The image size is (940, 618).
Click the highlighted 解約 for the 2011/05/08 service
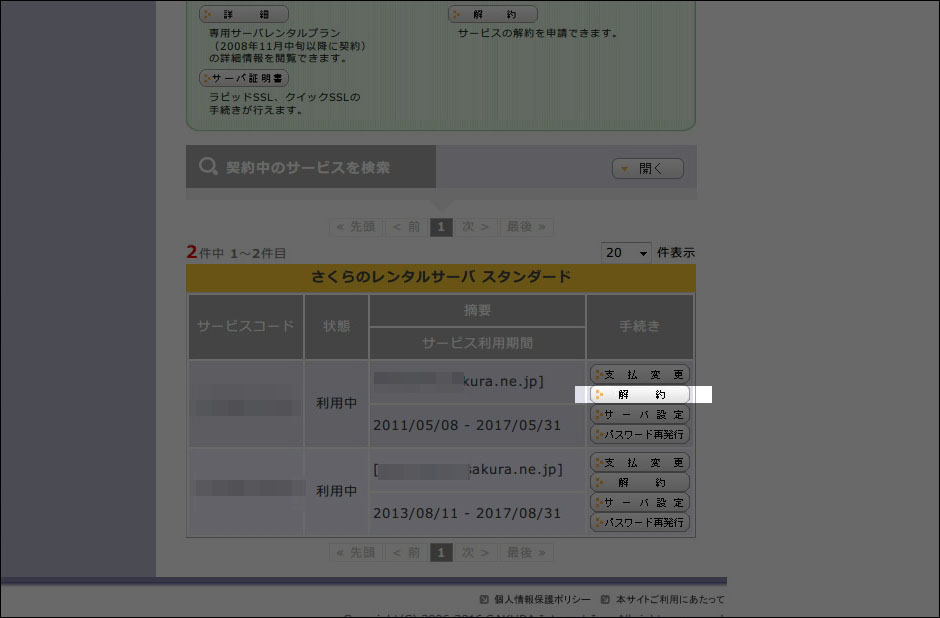pyautogui.click(x=640, y=394)
